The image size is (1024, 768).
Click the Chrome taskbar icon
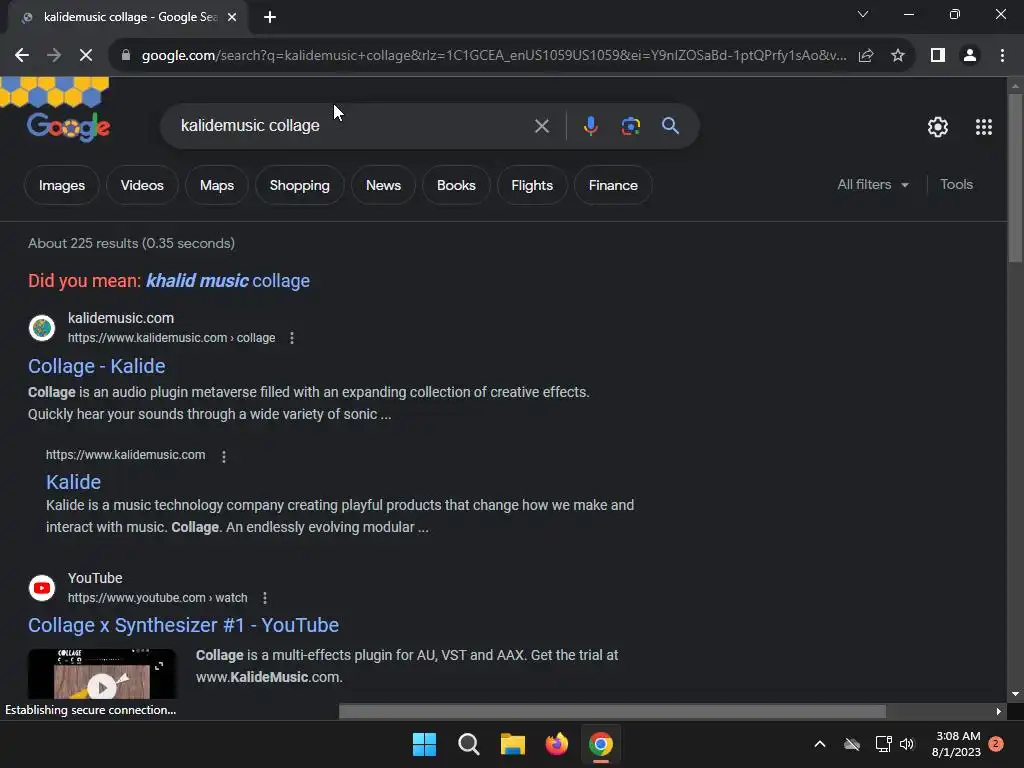coord(601,744)
